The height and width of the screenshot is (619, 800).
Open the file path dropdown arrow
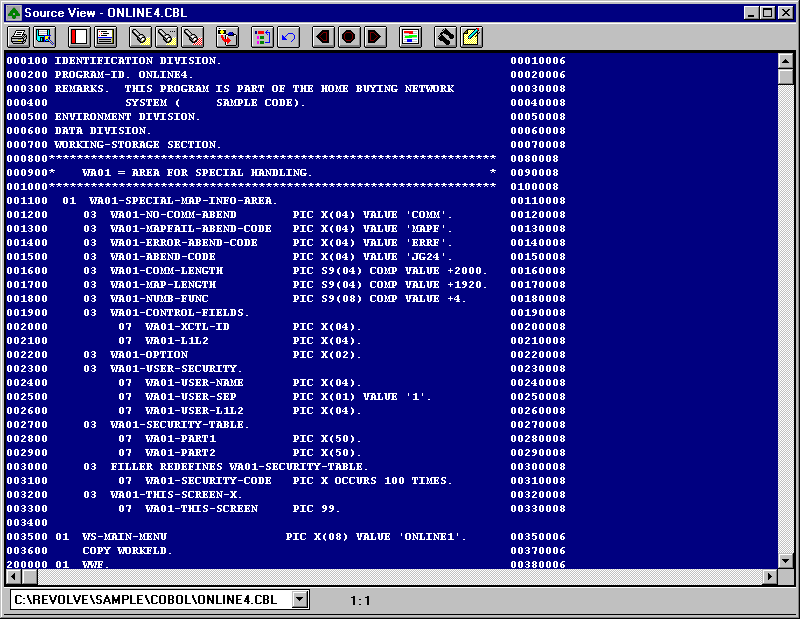[299, 599]
